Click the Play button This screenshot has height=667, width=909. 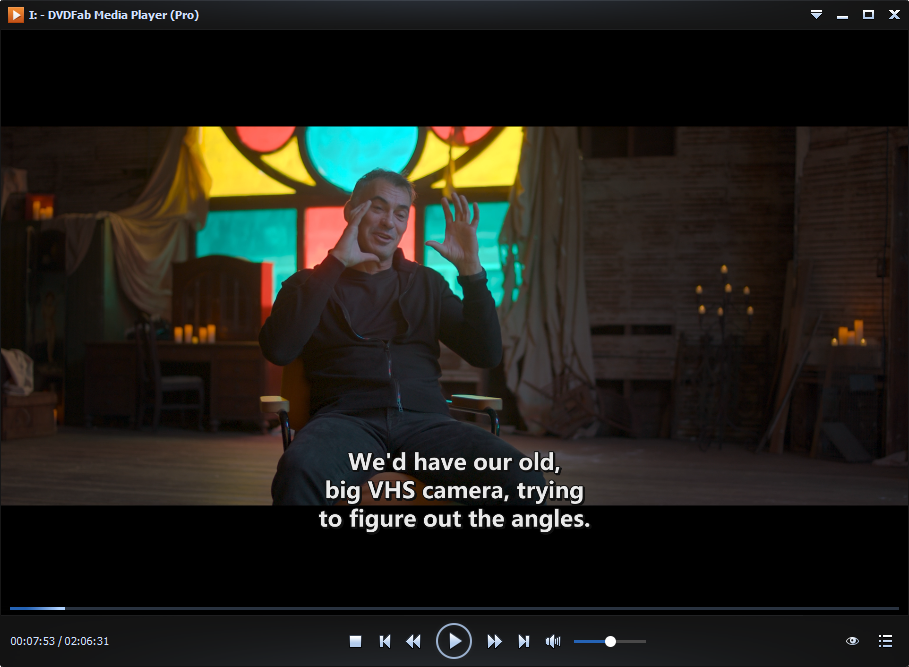(454, 641)
